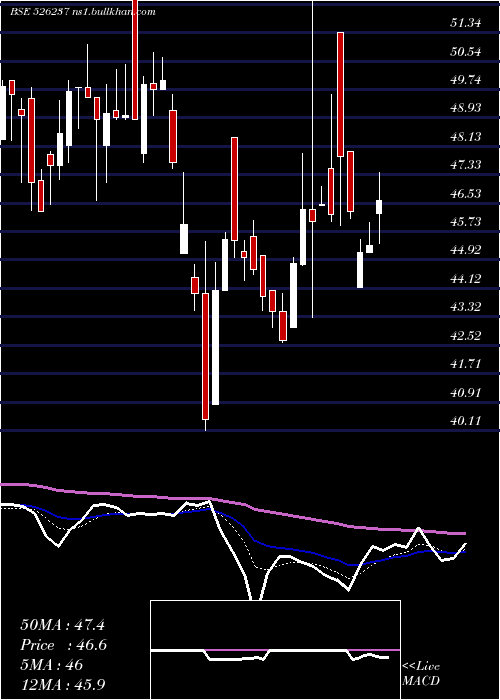Click the 45.73 price axis label
500x700 pixels.
coord(466,222)
